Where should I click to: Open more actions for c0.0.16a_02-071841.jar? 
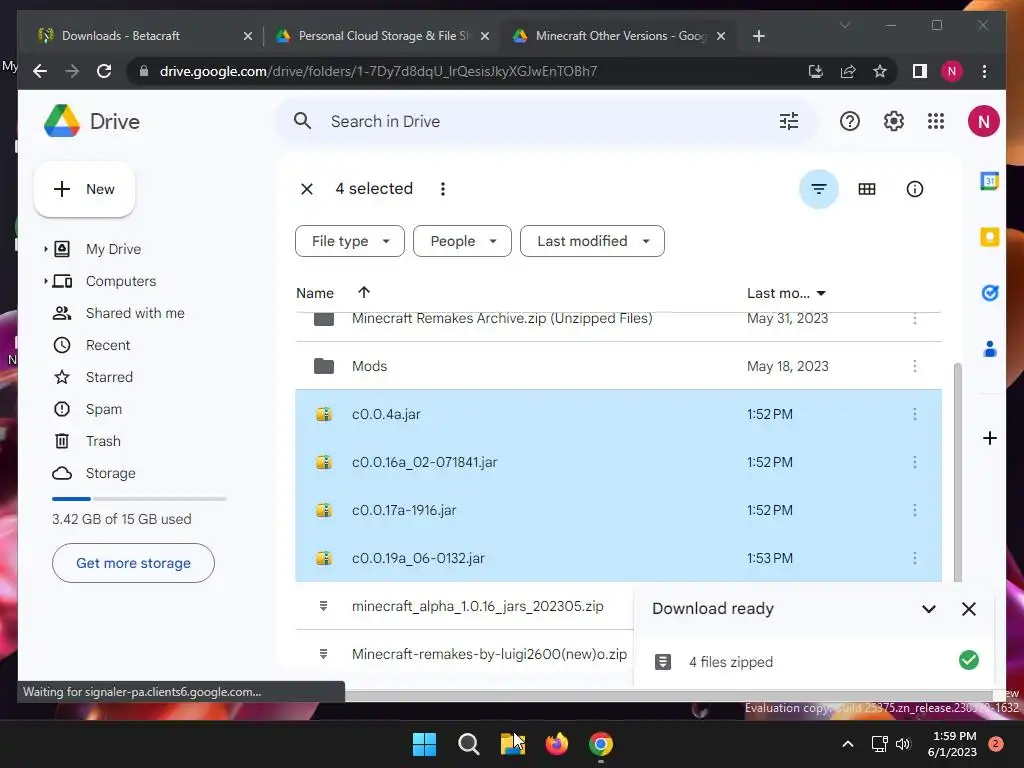[x=914, y=462]
